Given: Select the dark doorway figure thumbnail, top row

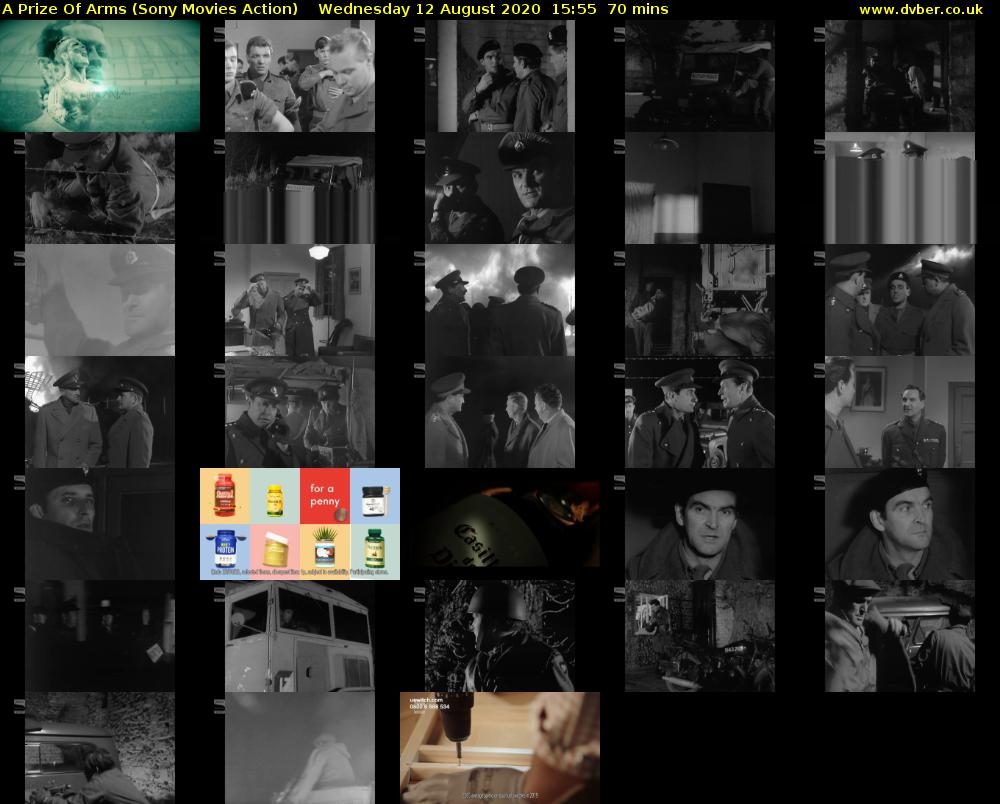Looking at the screenshot, I should tap(900, 76).
